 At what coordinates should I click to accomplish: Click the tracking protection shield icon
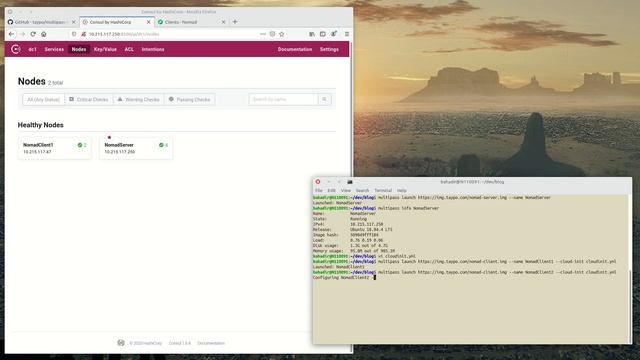point(74,34)
